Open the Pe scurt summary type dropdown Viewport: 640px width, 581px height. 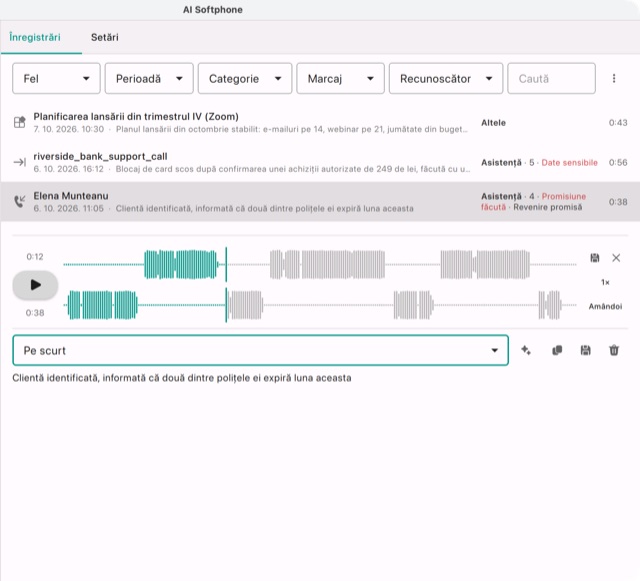[260, 350]
